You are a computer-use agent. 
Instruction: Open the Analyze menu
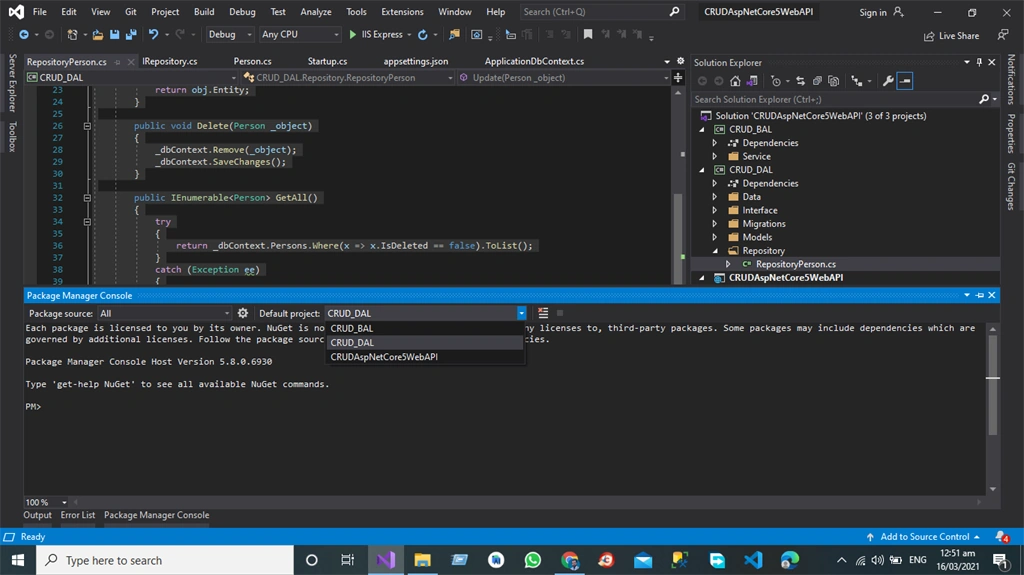tap(315, 12)
